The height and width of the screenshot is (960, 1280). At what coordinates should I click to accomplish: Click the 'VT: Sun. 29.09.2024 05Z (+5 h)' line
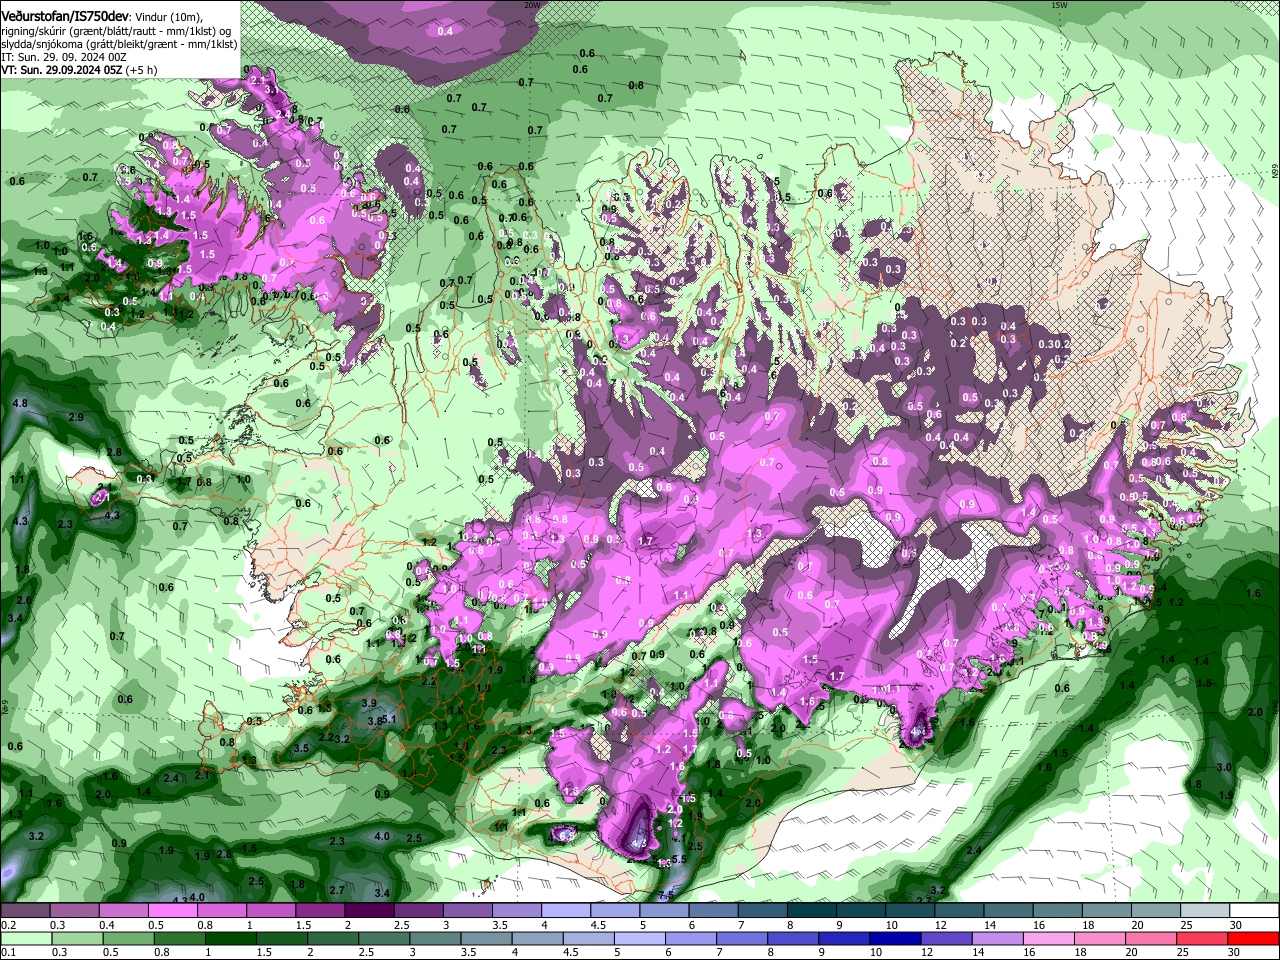click(x=79, y=70)
